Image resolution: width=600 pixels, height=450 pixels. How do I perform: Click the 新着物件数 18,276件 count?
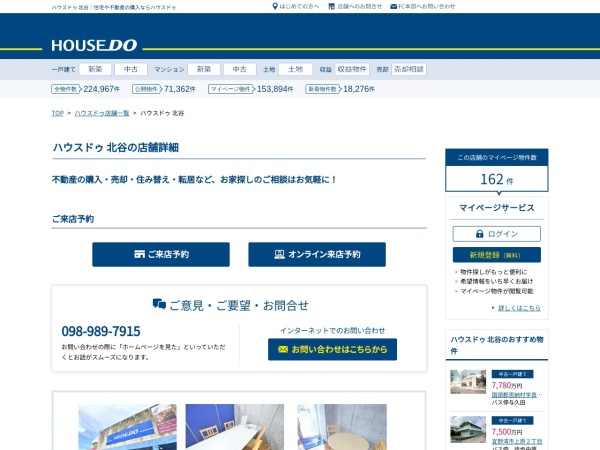click(x=340, y=89)
